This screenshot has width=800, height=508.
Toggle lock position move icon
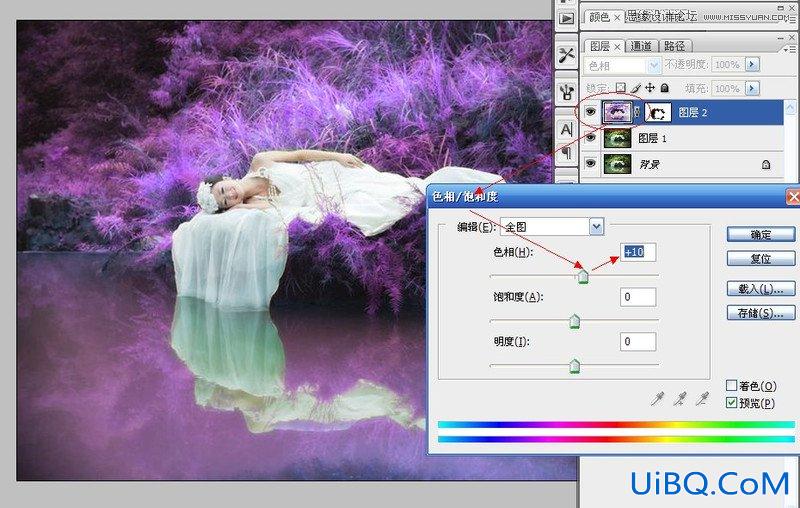(650, 88)
